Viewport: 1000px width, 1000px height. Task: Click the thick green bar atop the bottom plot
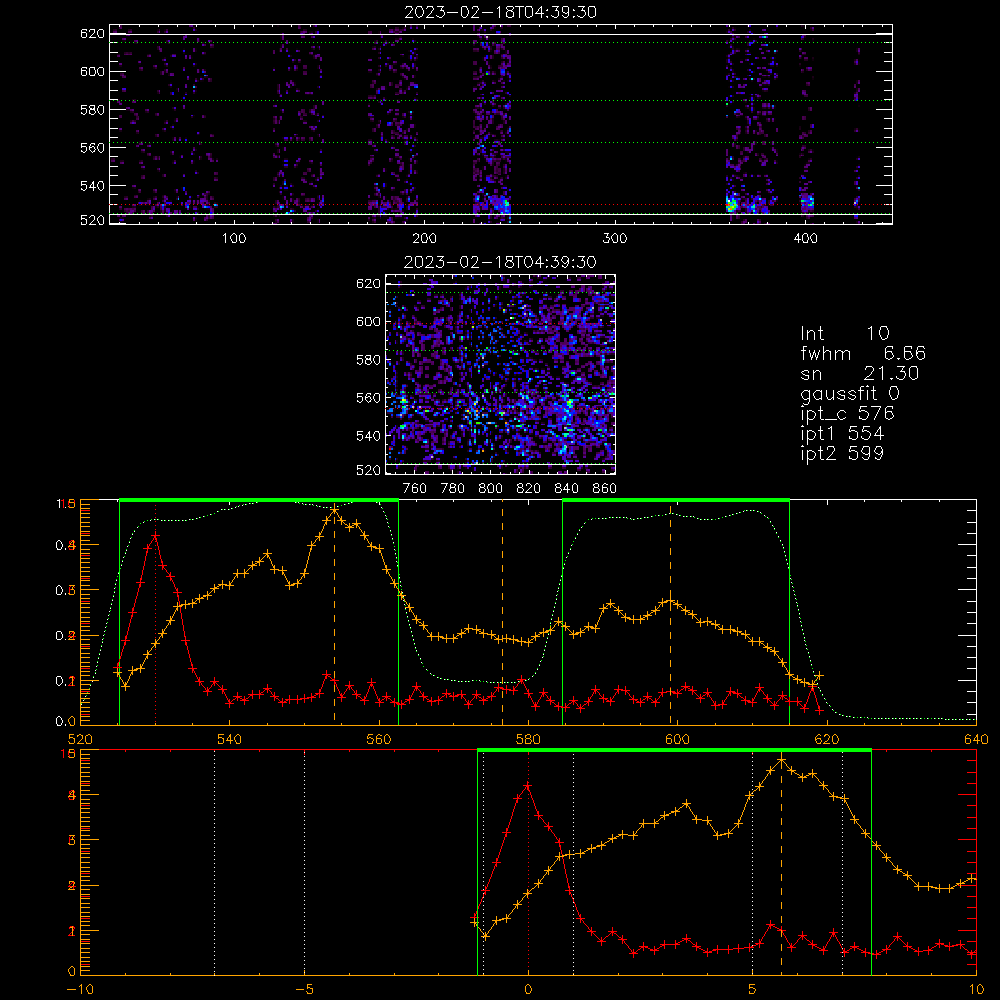coord(674,750)
